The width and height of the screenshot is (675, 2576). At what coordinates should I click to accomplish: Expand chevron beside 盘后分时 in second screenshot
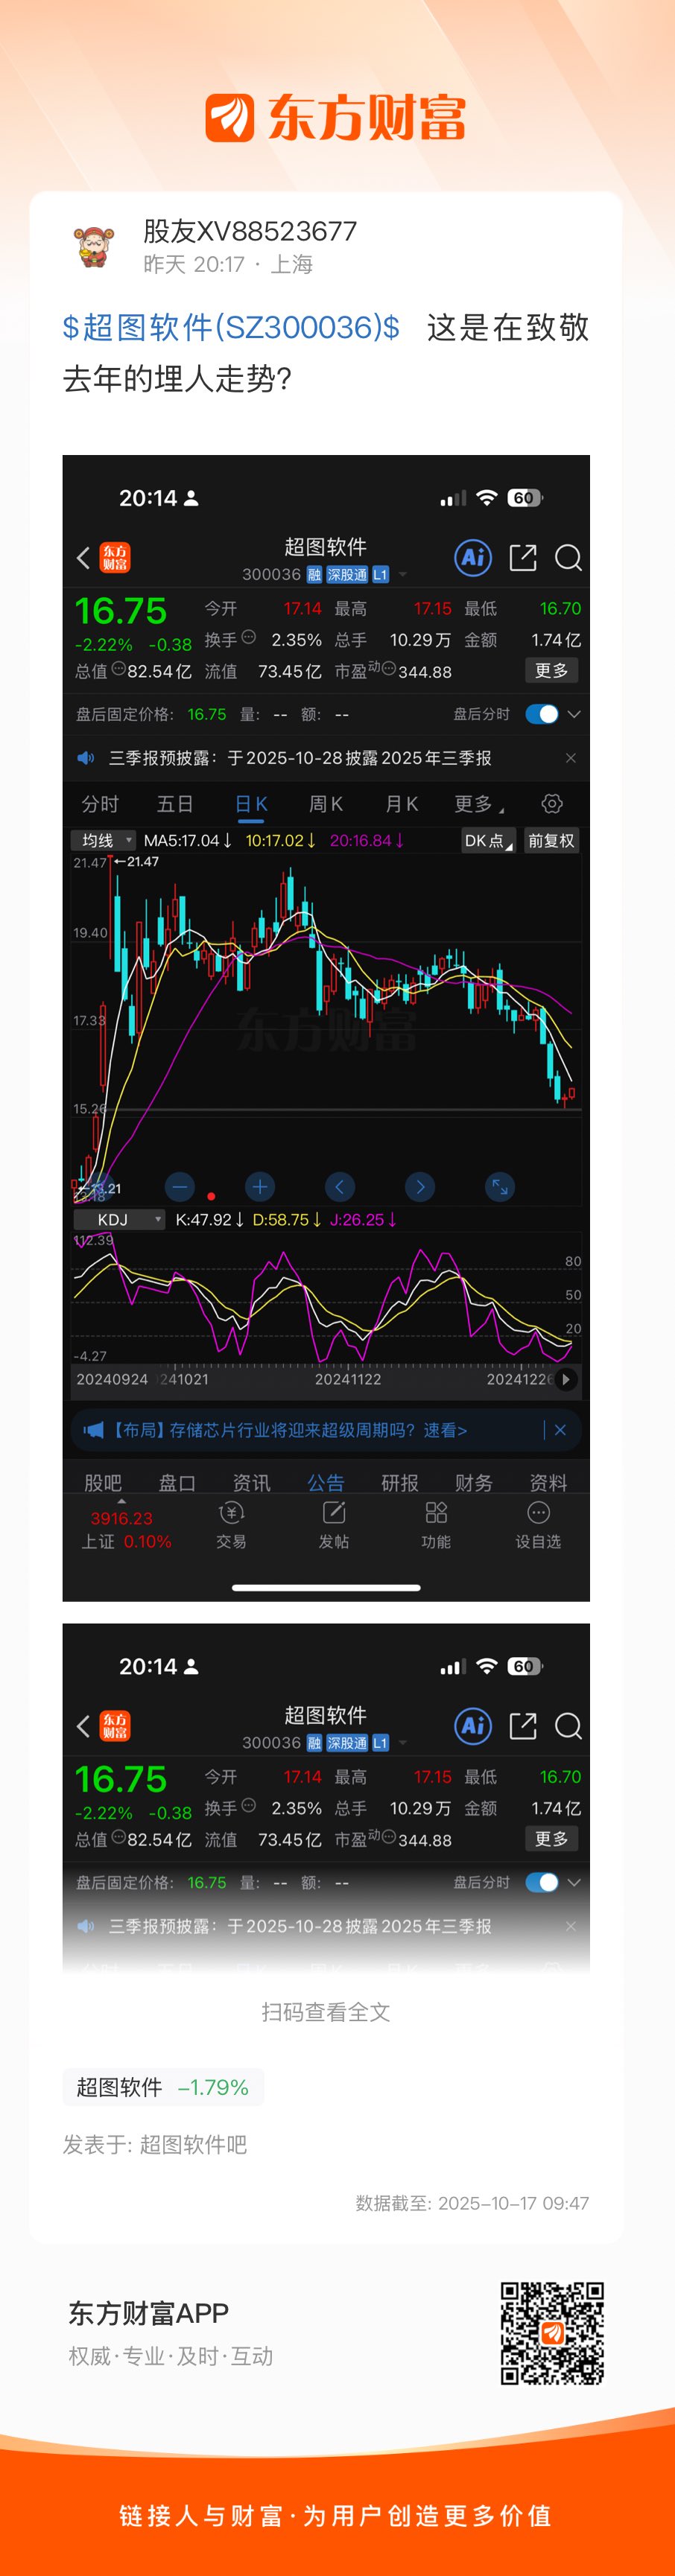574,1882
